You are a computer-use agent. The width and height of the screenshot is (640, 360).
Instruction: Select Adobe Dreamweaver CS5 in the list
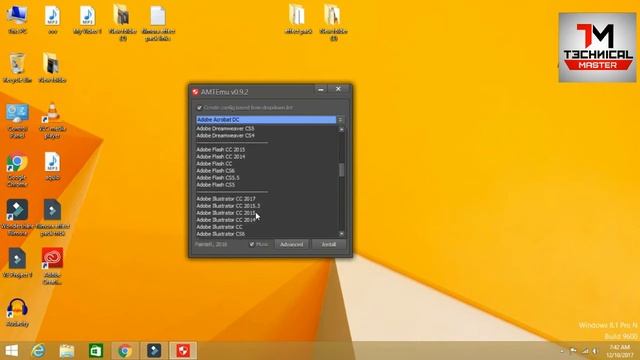(225, 129)
